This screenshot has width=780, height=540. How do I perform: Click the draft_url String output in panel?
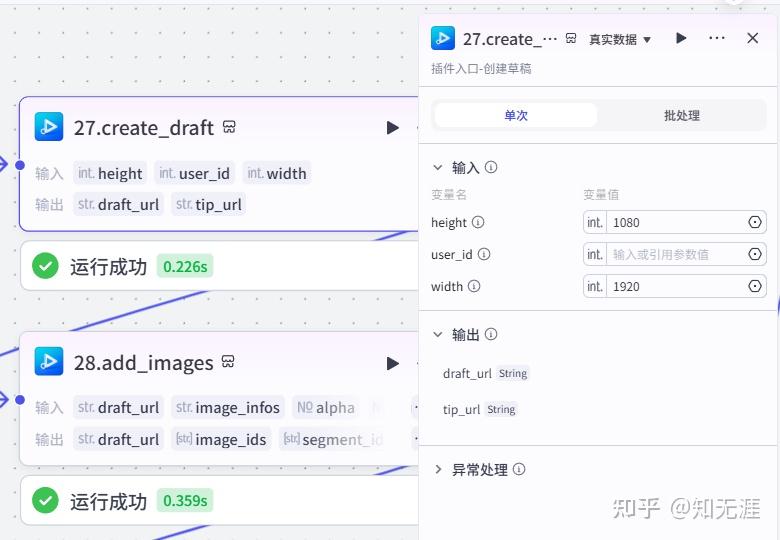[x=486, y=373]
